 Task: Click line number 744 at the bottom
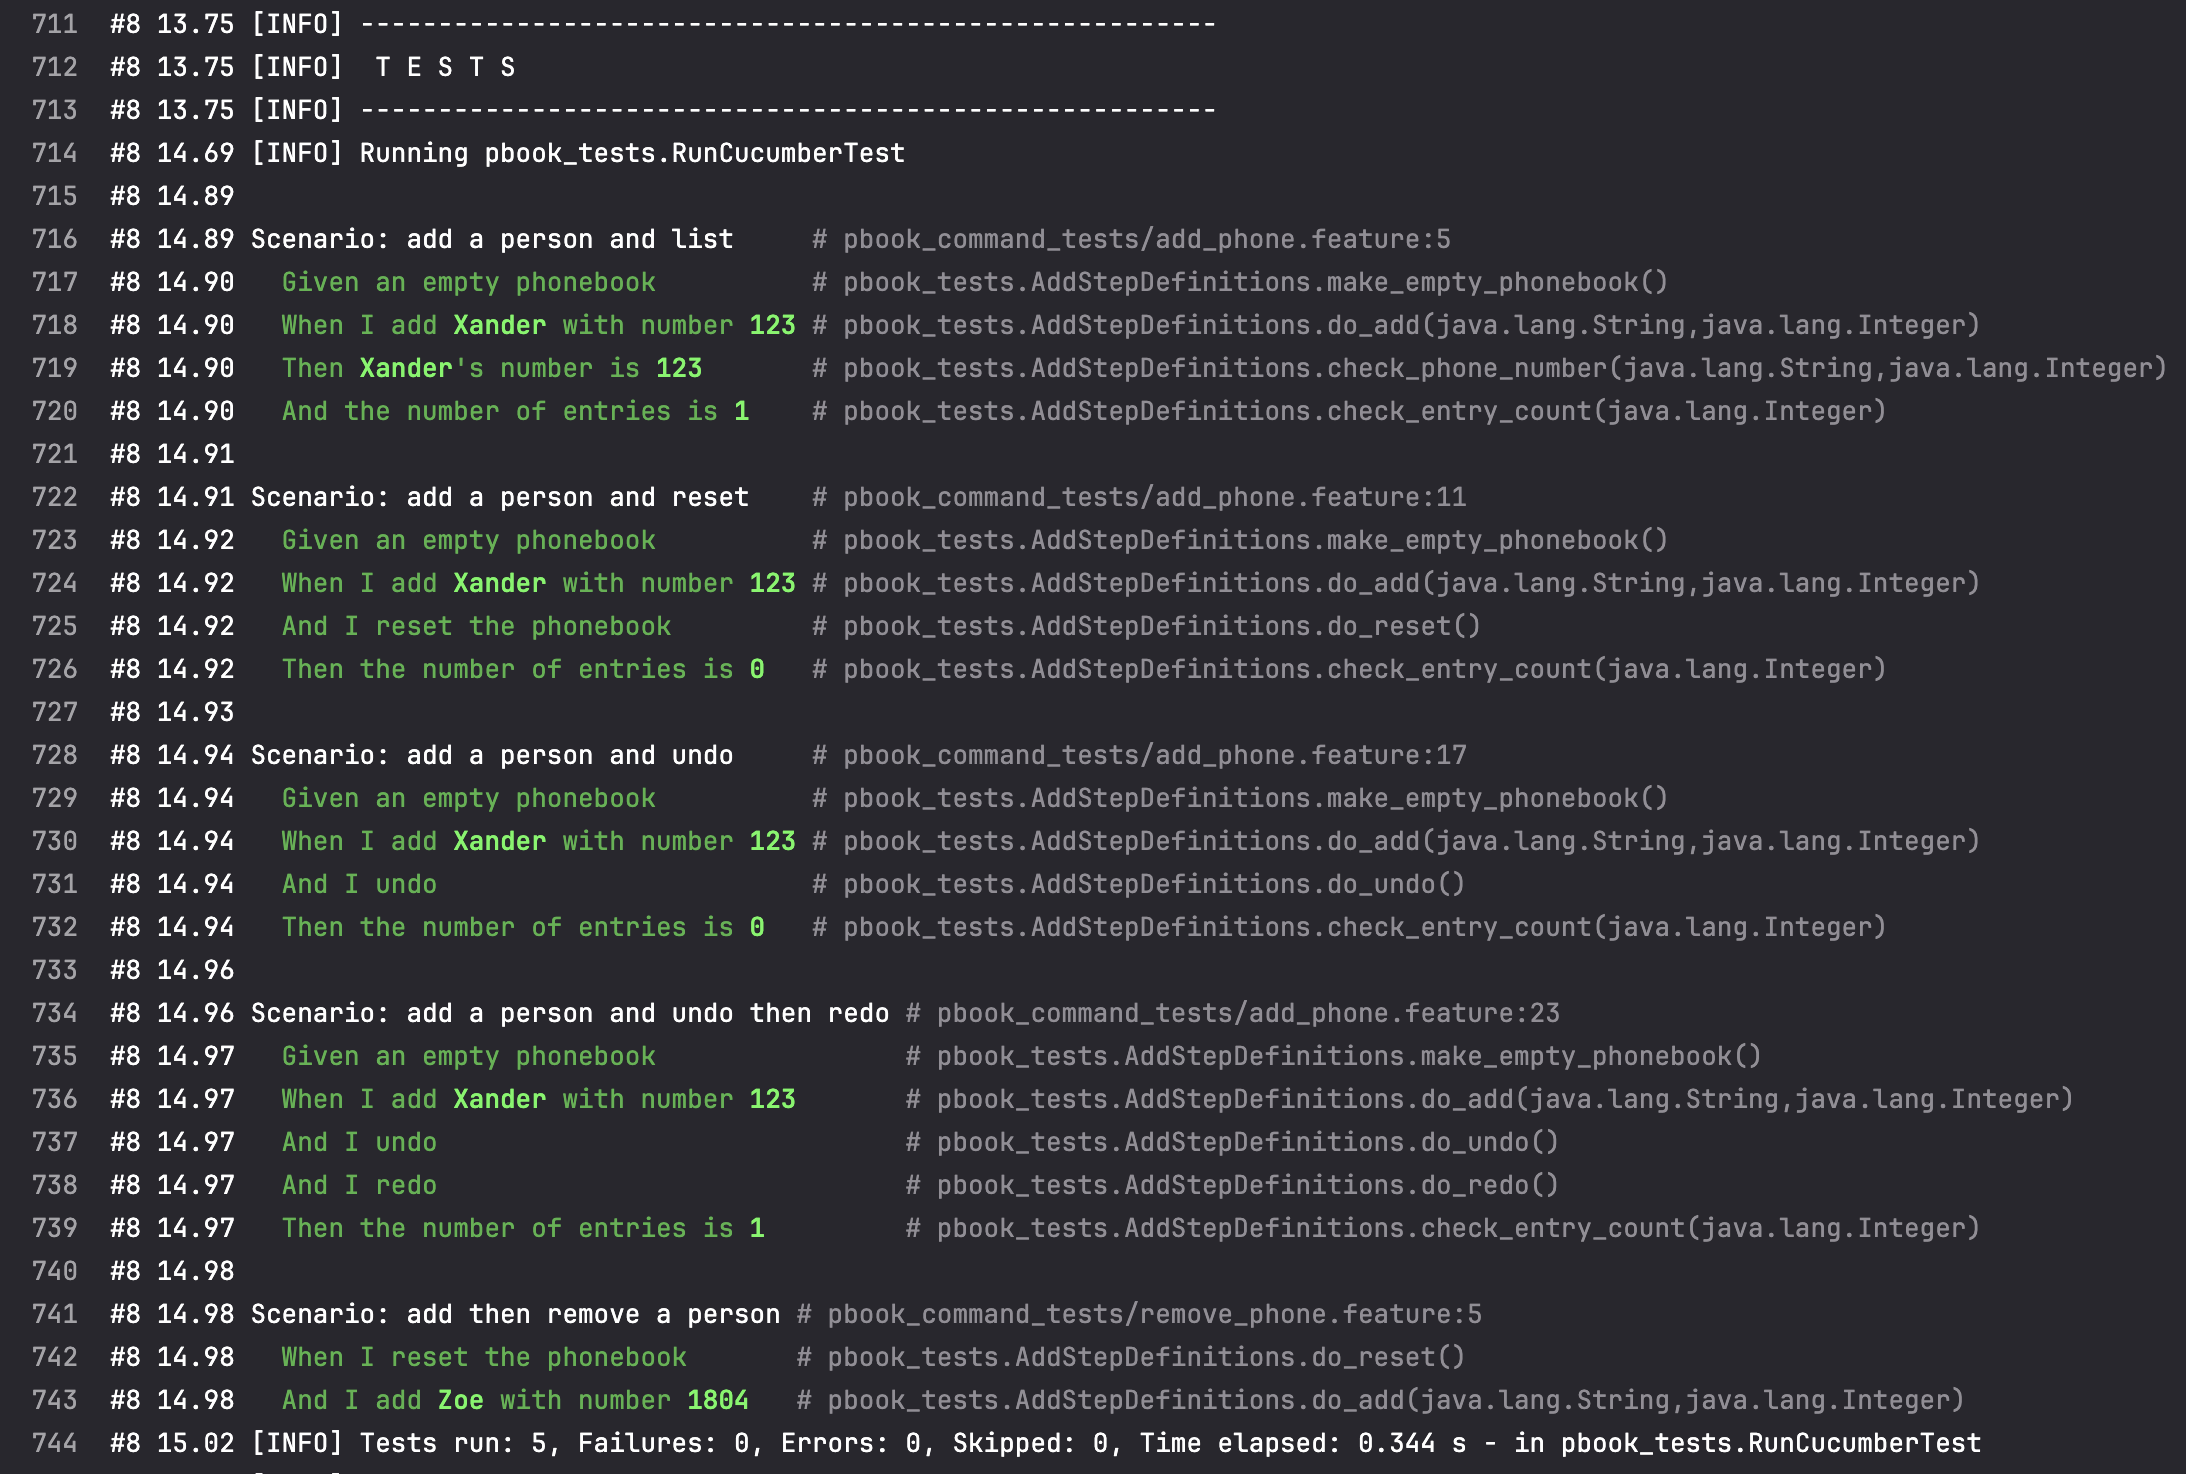click(x=54, y=1443)
